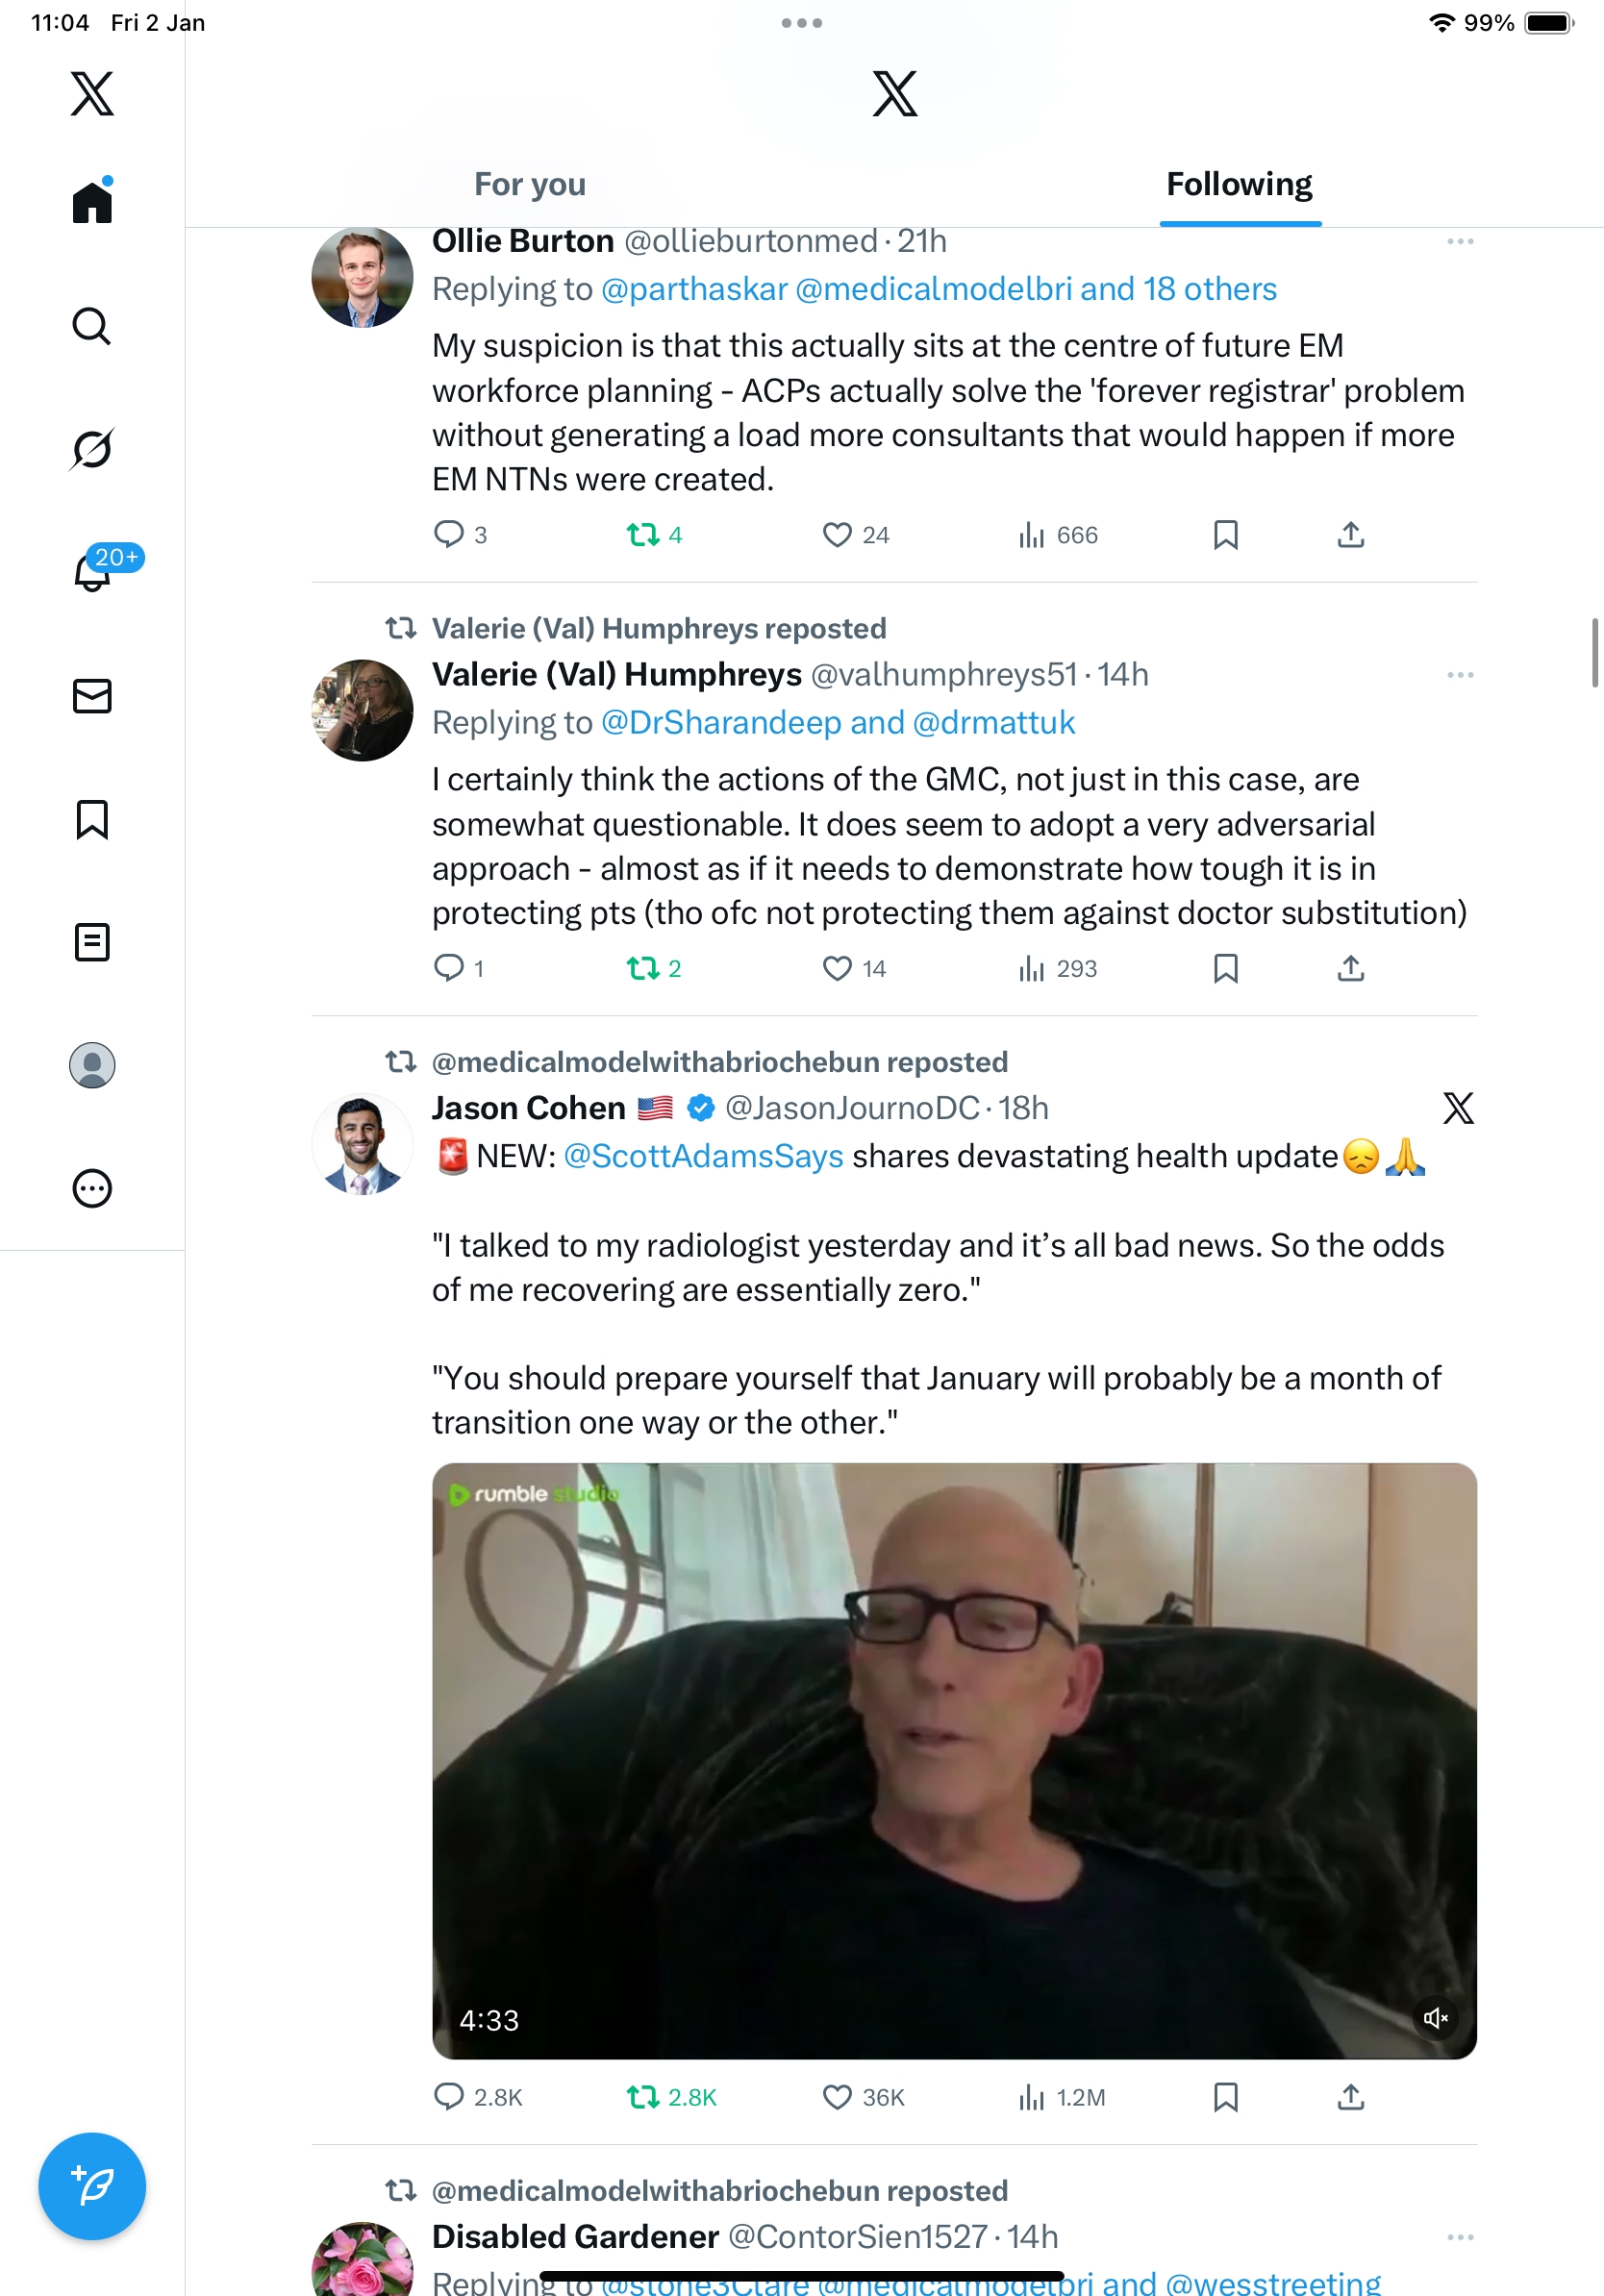Switch to the For you tab
Screen dimensions: 1604x2296
(529, 185)
